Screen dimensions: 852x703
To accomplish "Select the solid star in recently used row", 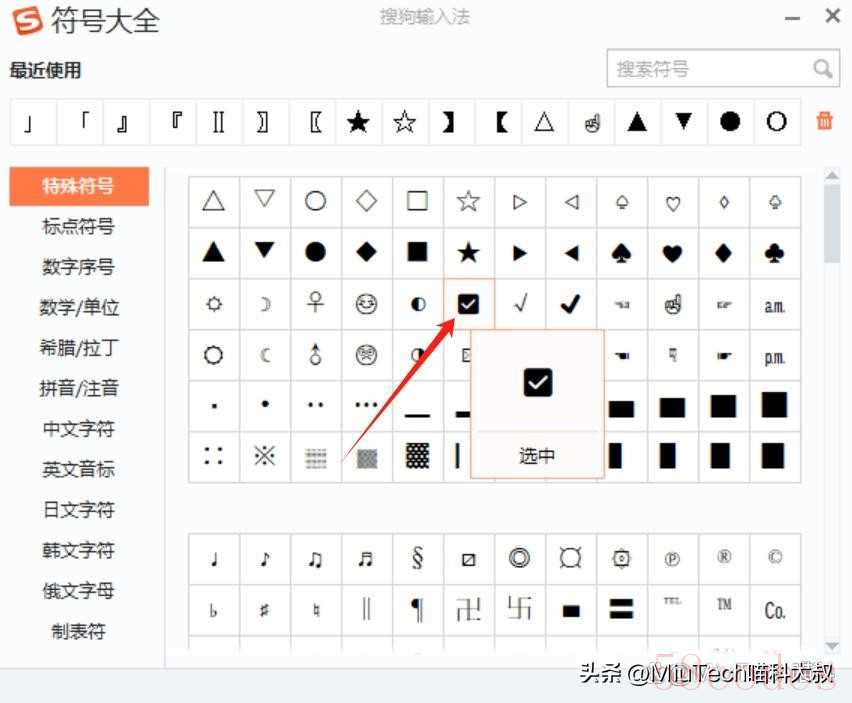I will (358, 122).
